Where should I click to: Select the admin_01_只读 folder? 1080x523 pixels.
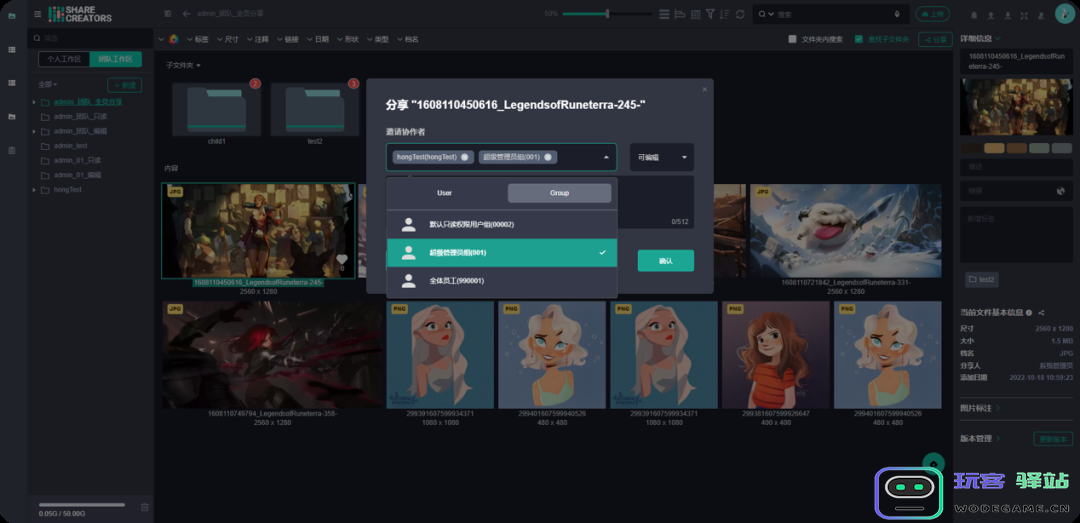pyautogui.click(x=78, y=161)
